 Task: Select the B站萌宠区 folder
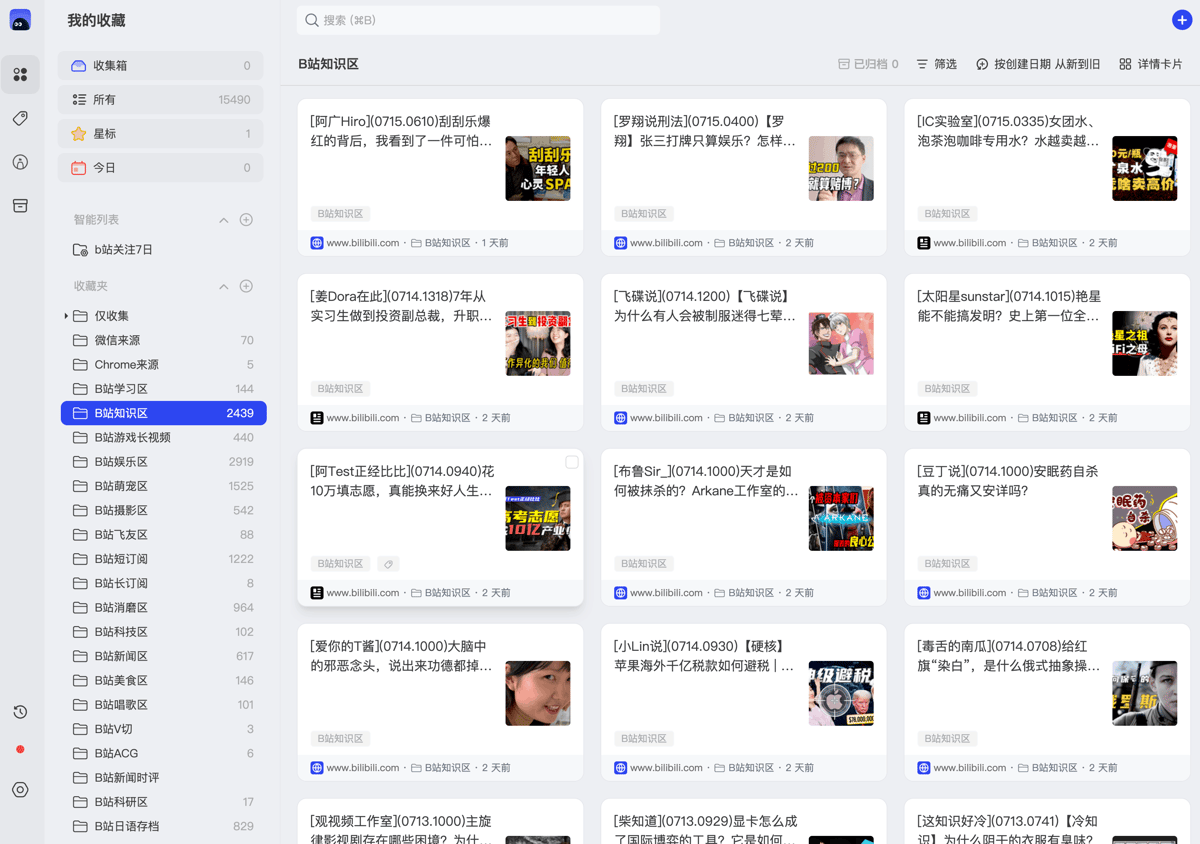tap(164, 486)
